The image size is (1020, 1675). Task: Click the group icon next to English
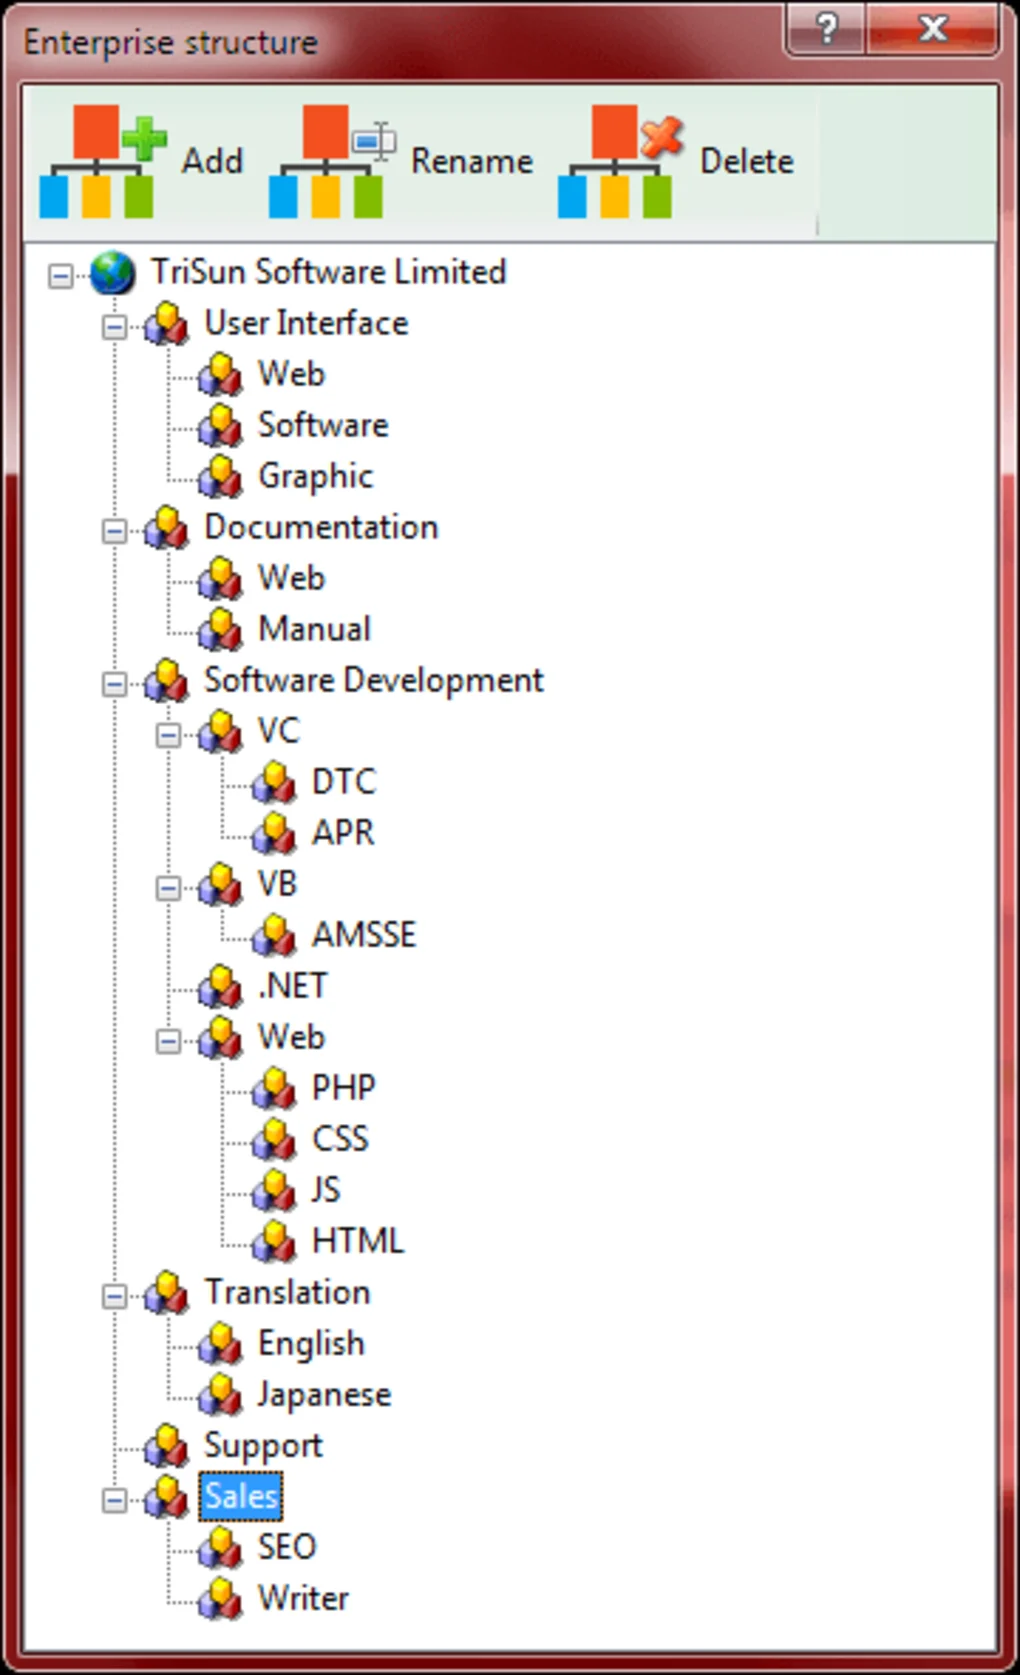point(220,1344)
